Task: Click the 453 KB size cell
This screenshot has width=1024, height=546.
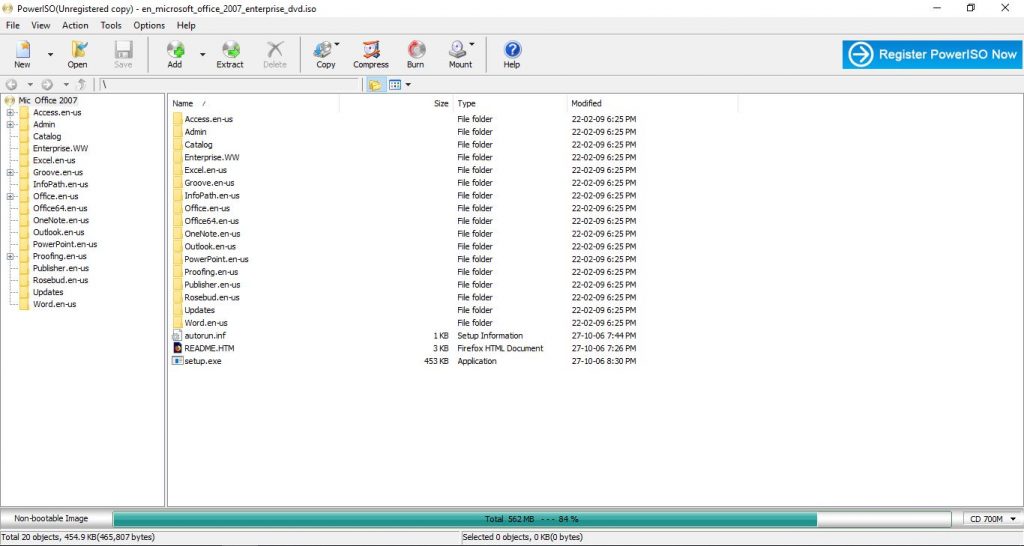Action: point(436,361)
